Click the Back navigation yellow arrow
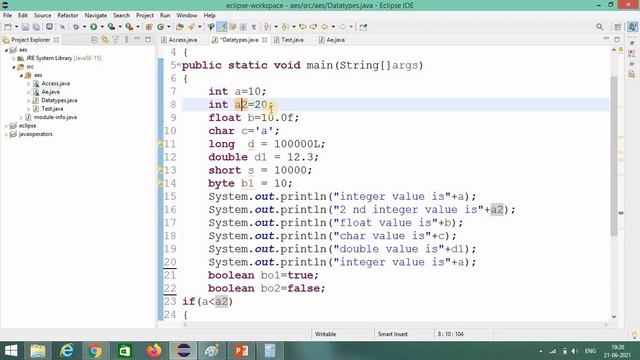The width and height of the screenshot is (640, 360). click(x=324, y=27)
